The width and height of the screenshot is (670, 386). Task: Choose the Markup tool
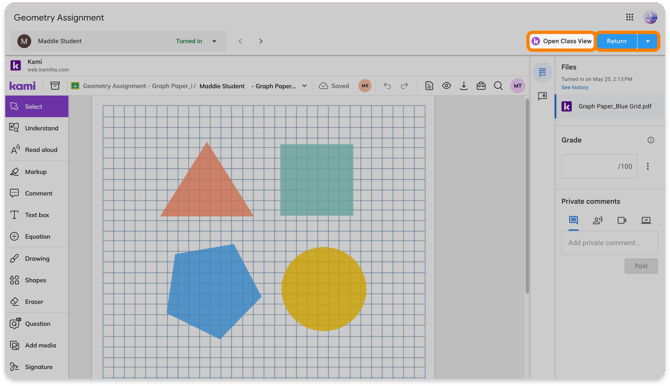click(36, 171)
